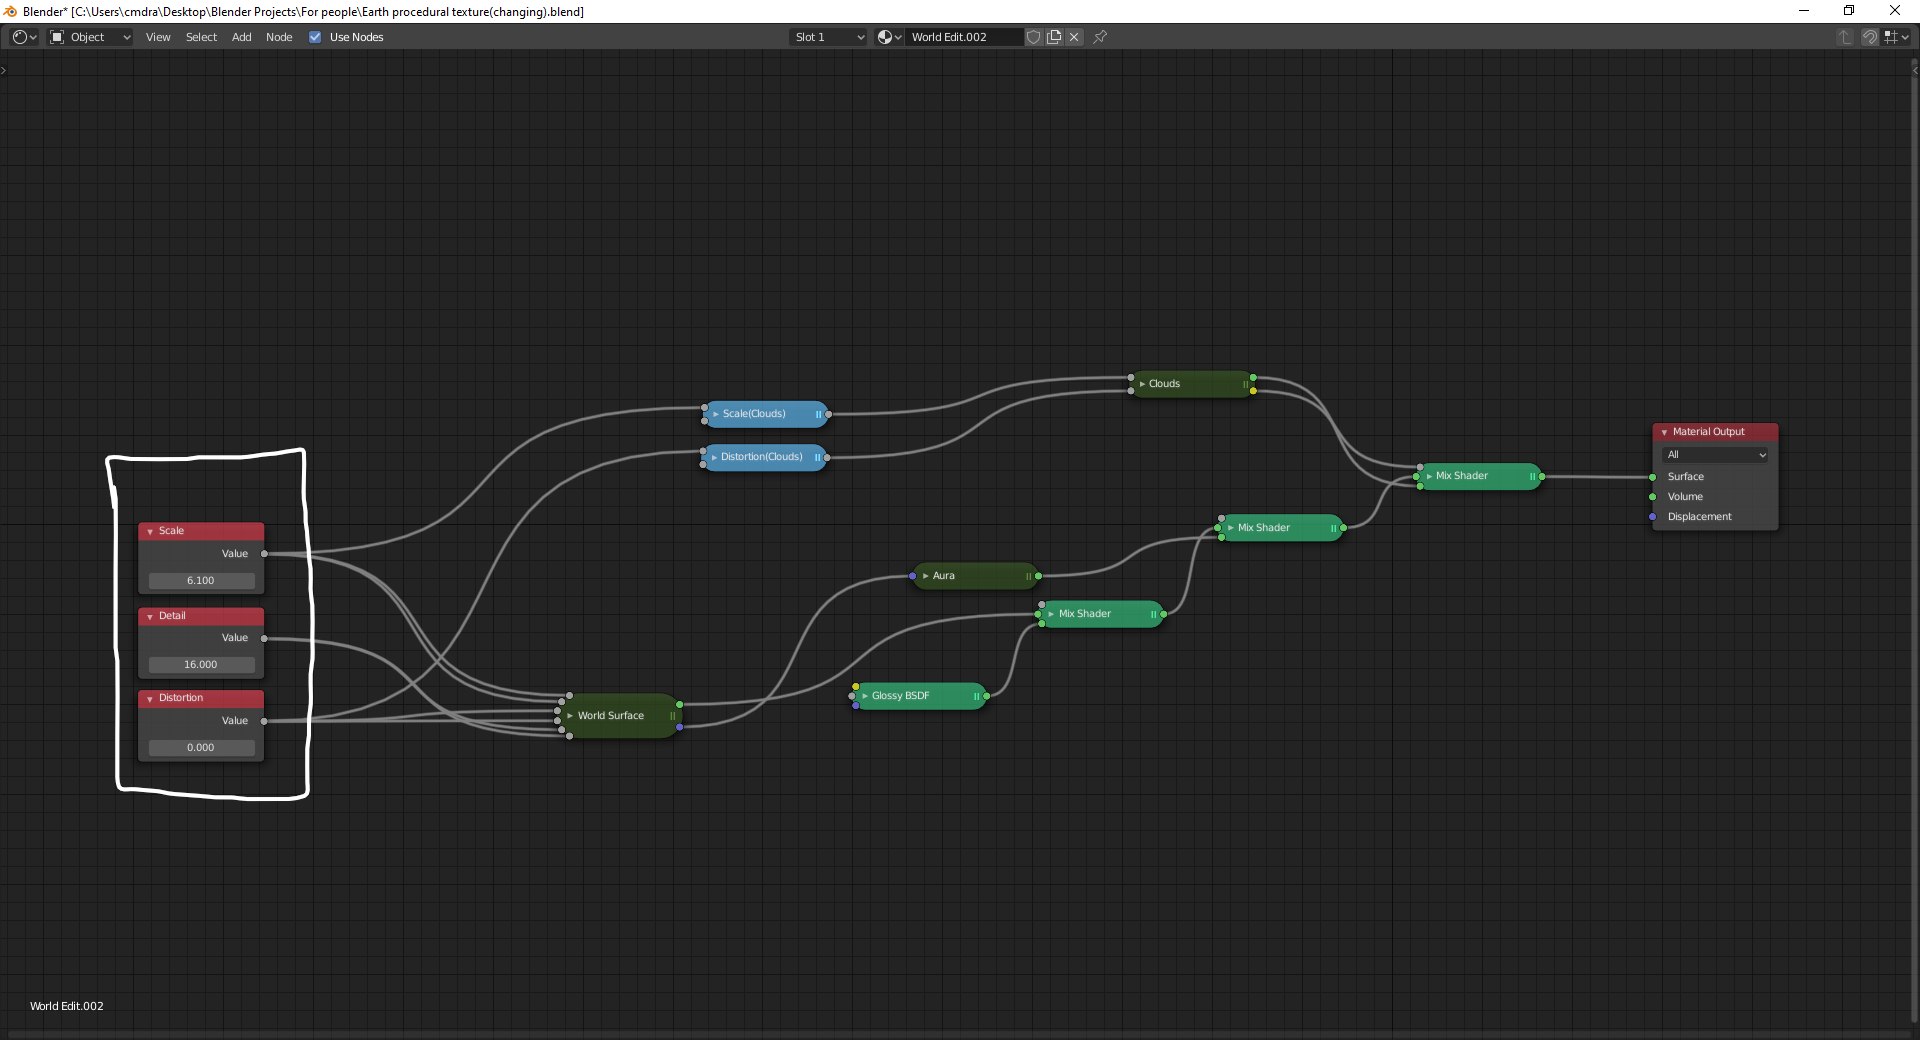Click the Distortion node Value output socket
This screenshot has width=1920, height=1040.
pyautogui.click(x=264, y=721)
